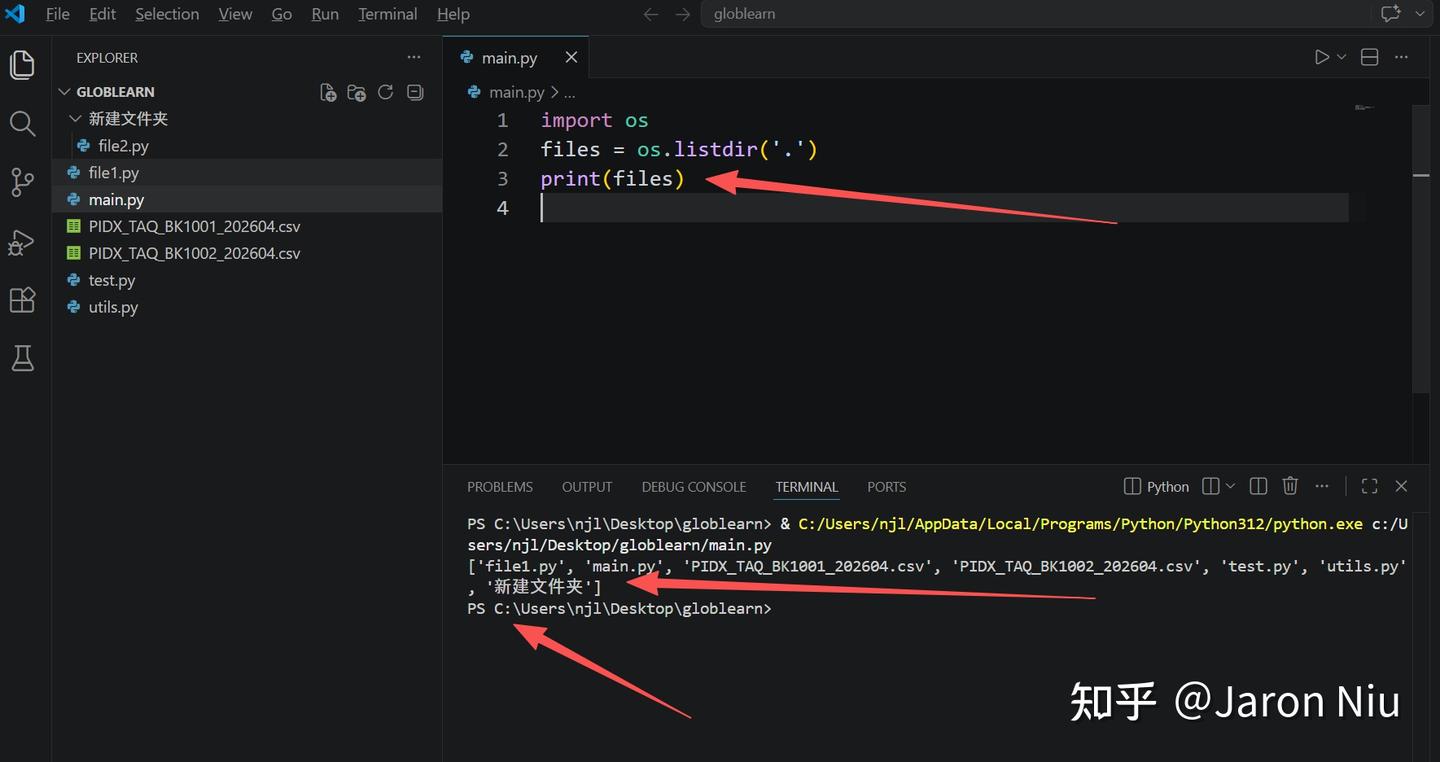The width and height of the screenshot is (1440, 762).
Task: Switch to the DEBUG CONSOLE tab
Action: coord(694,487)
